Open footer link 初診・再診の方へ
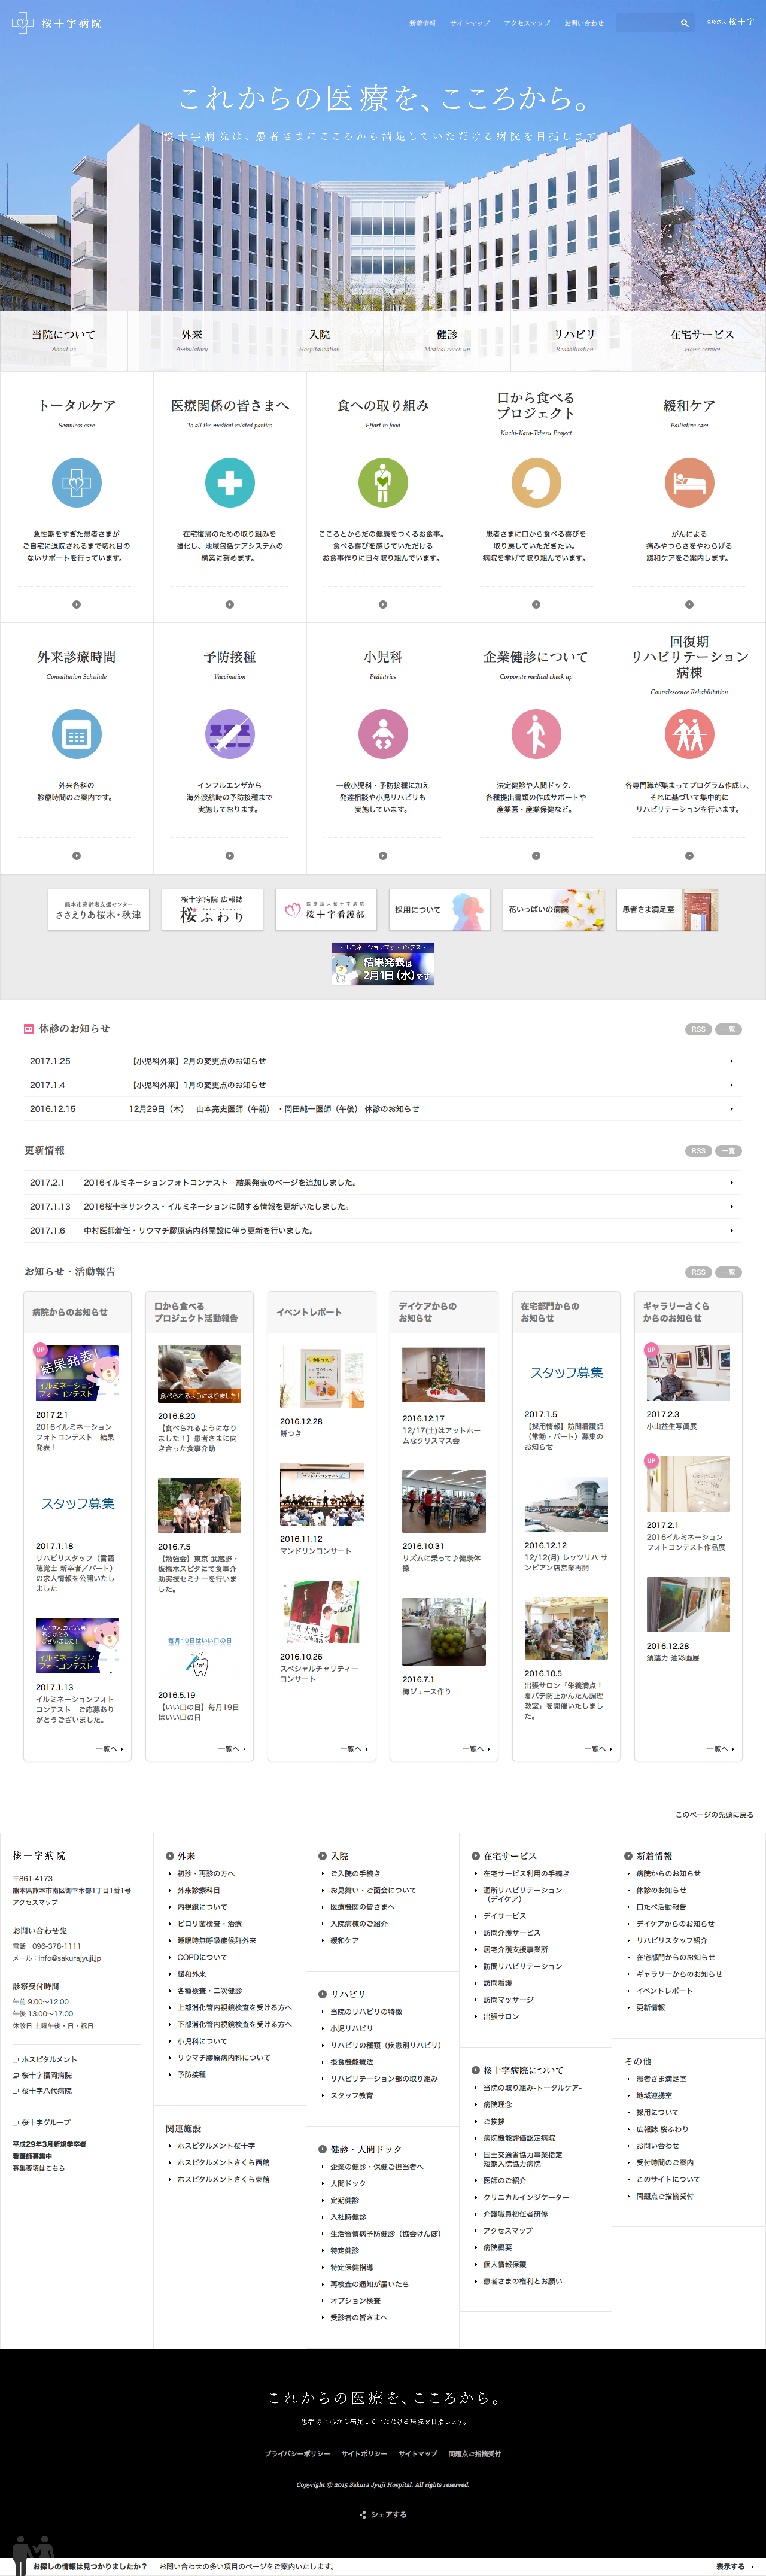 (206, 1874)
